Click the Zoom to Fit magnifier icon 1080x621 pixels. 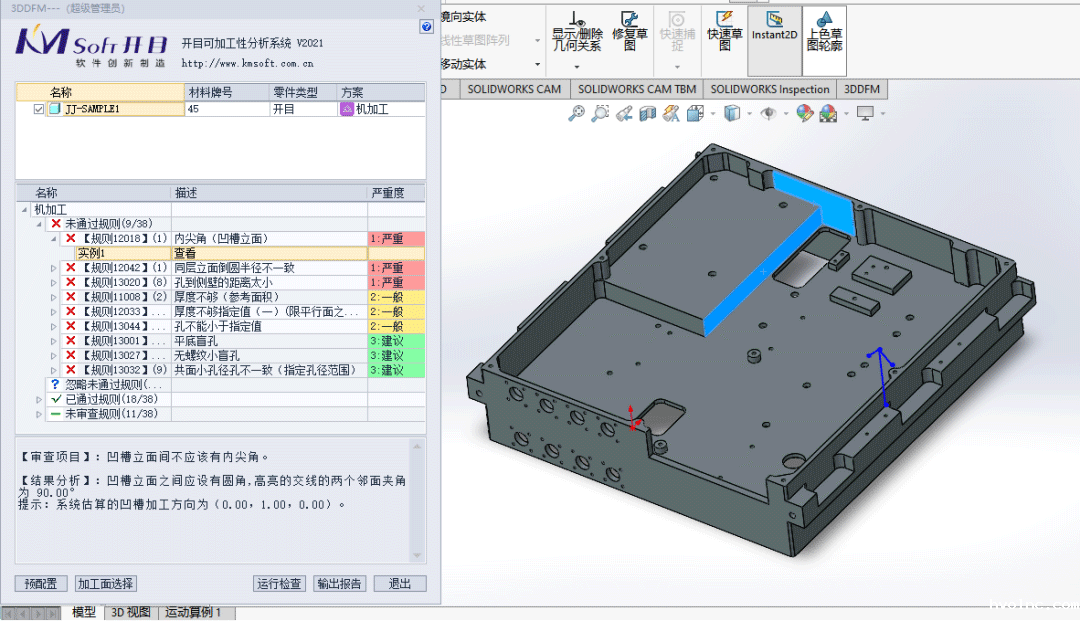click(576, 114)
